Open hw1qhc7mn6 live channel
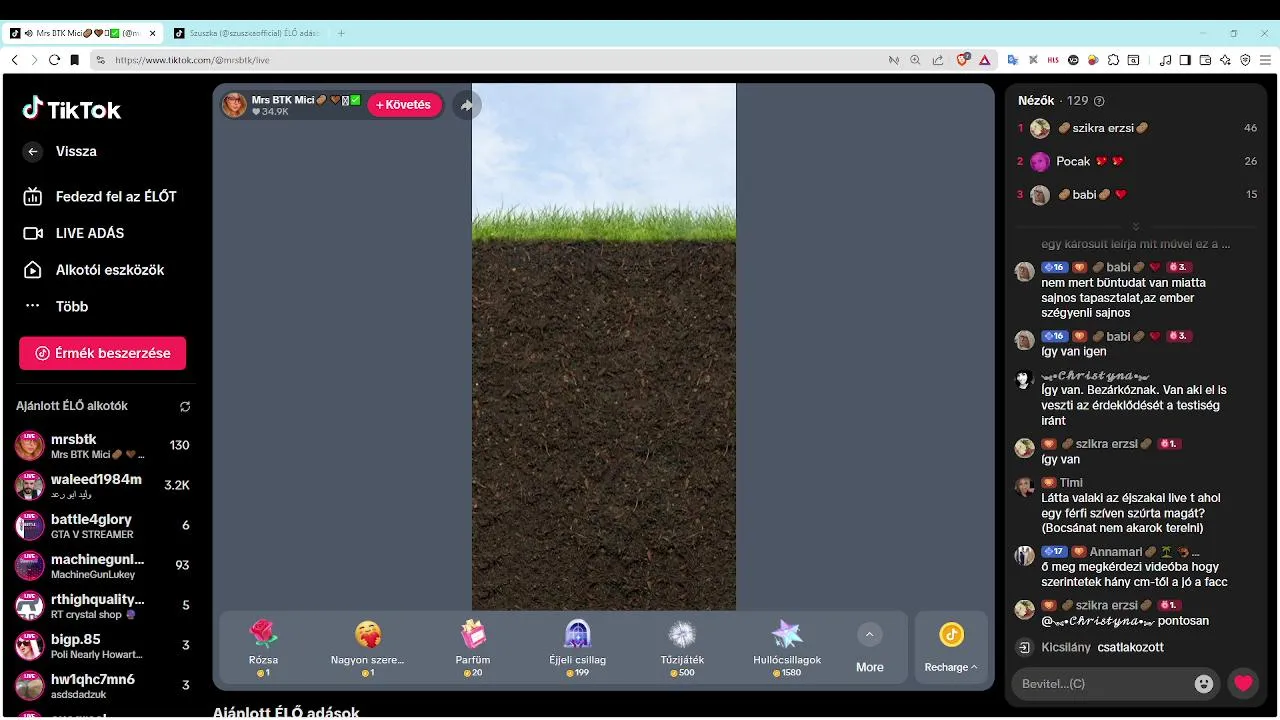This screenshot has height=720, width=1280. click(103, 686)
